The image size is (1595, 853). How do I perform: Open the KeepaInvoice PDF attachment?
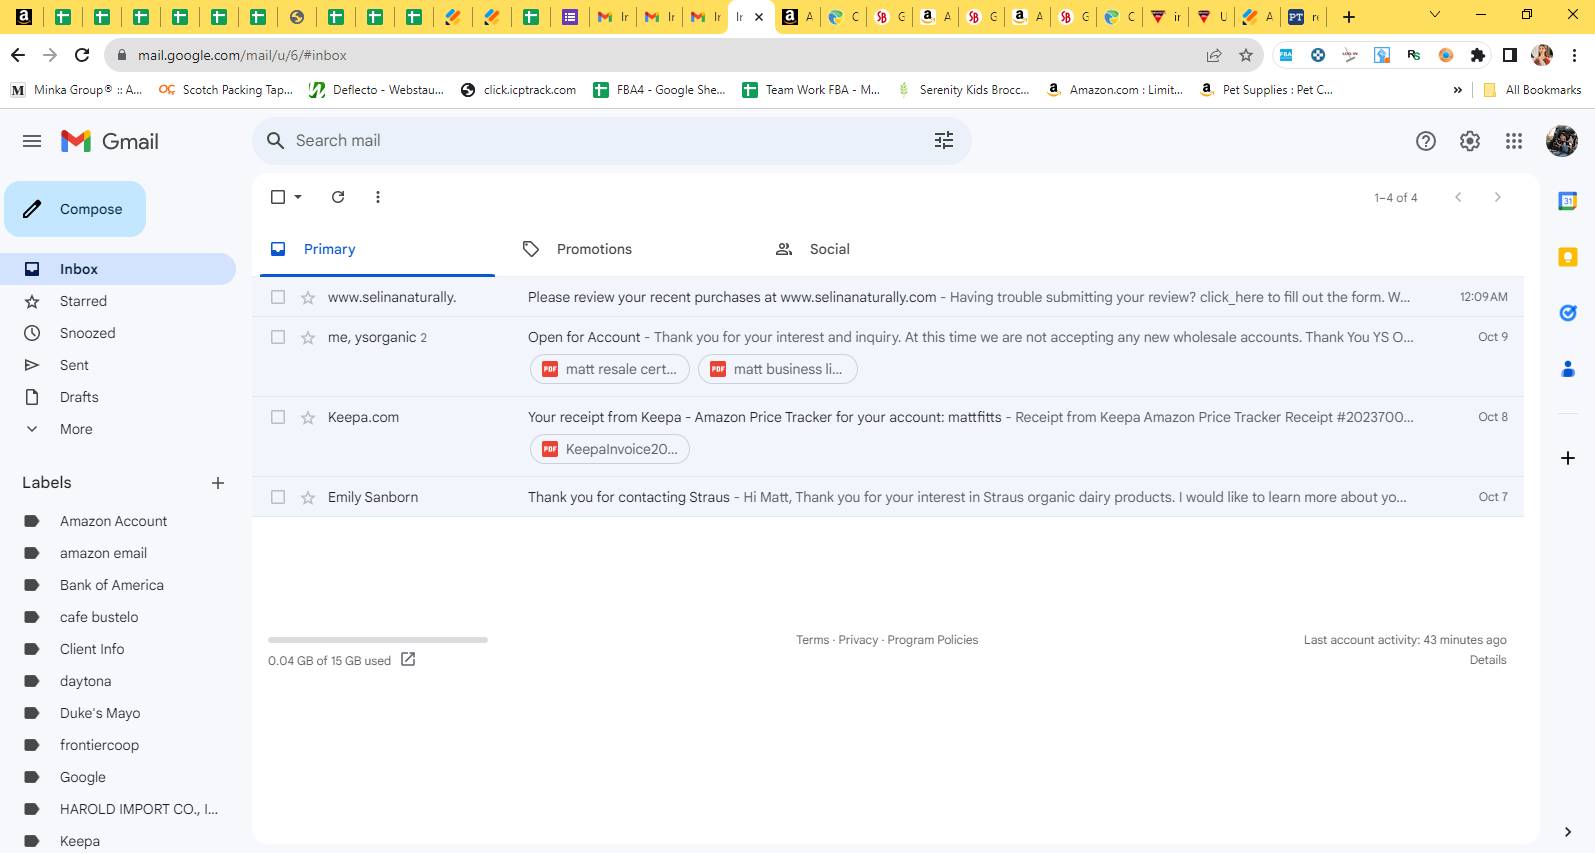tap(610, 449)
